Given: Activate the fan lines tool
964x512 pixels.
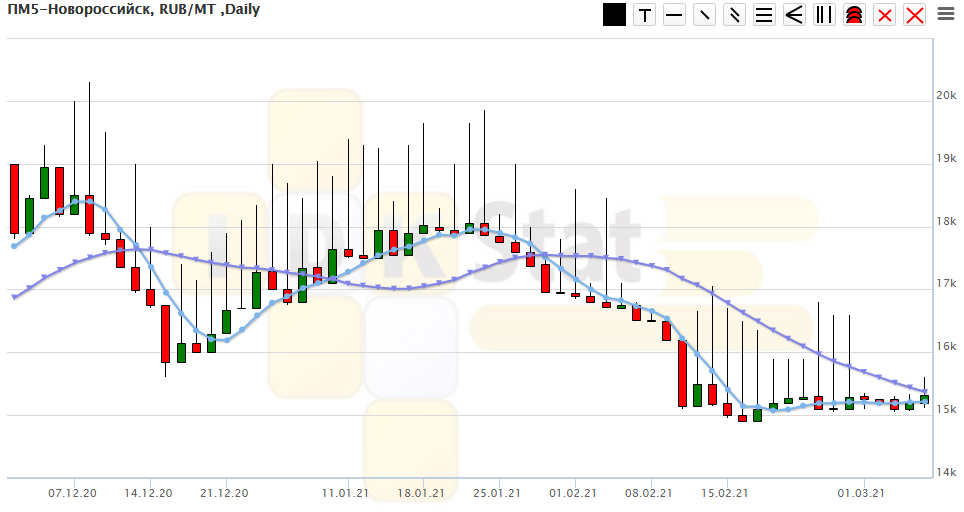Looking at the screenshot, I should [795, 15].
